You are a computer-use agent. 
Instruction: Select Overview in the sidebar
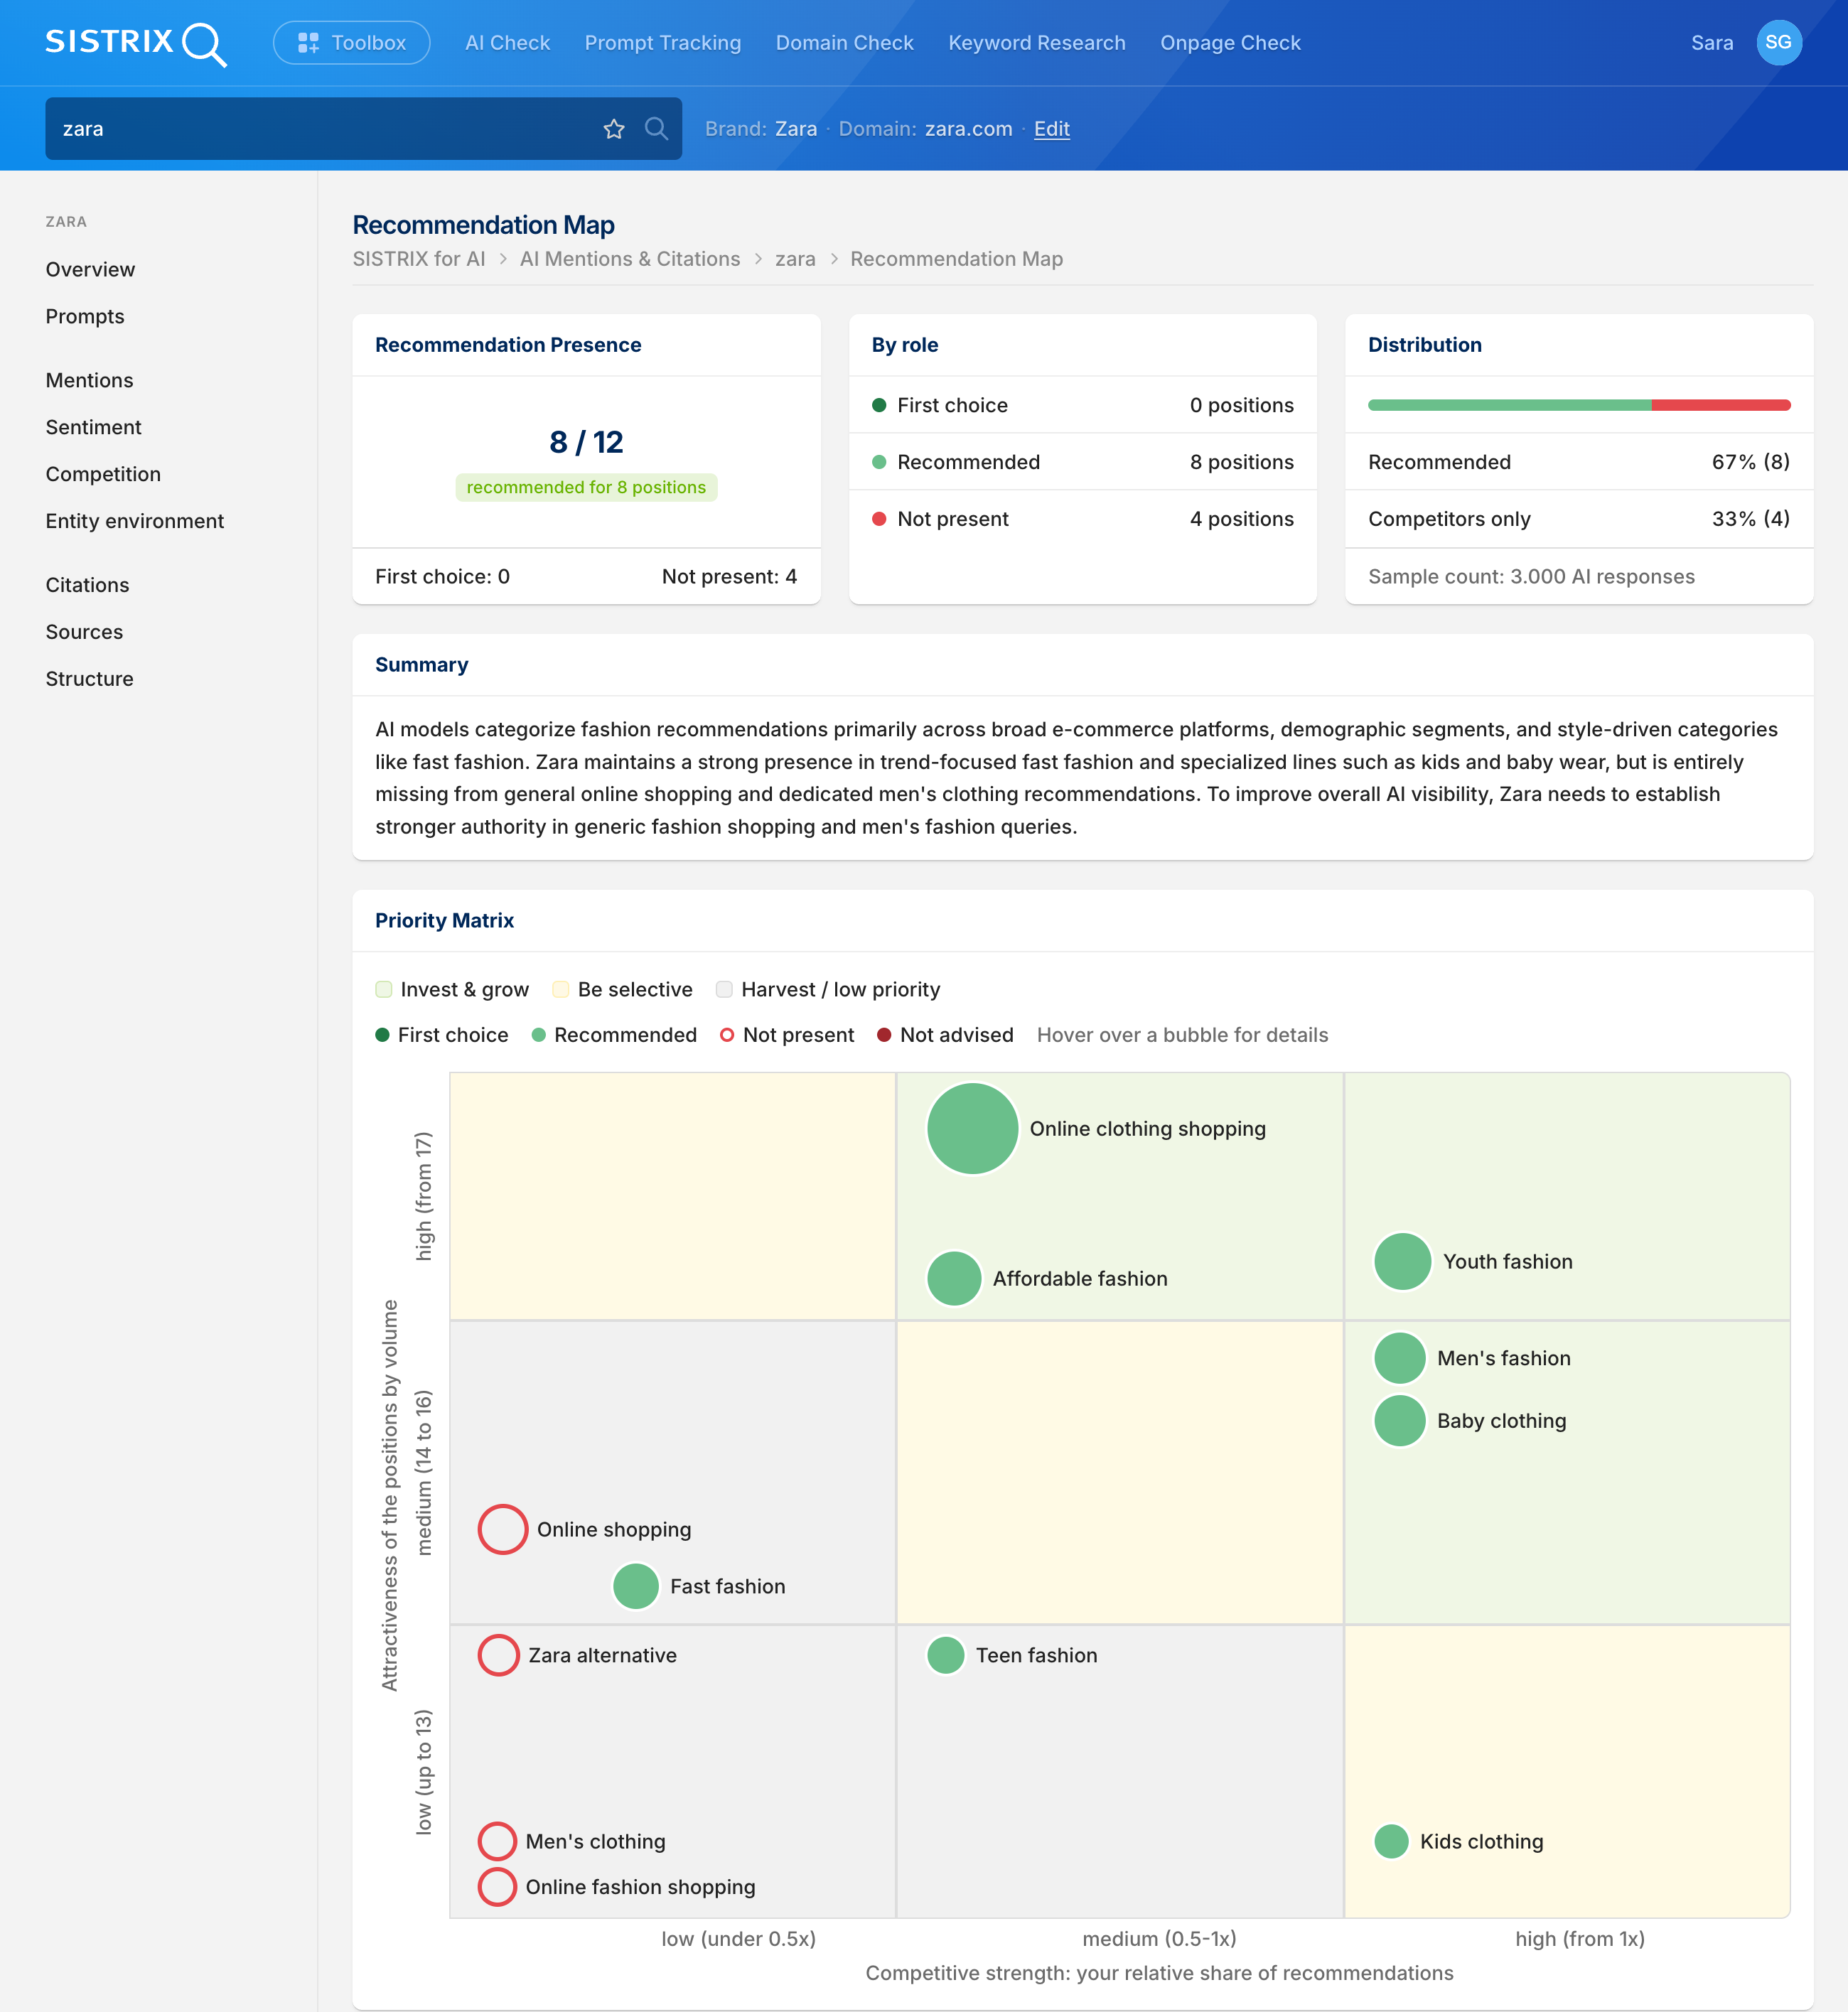click(90, 270)
